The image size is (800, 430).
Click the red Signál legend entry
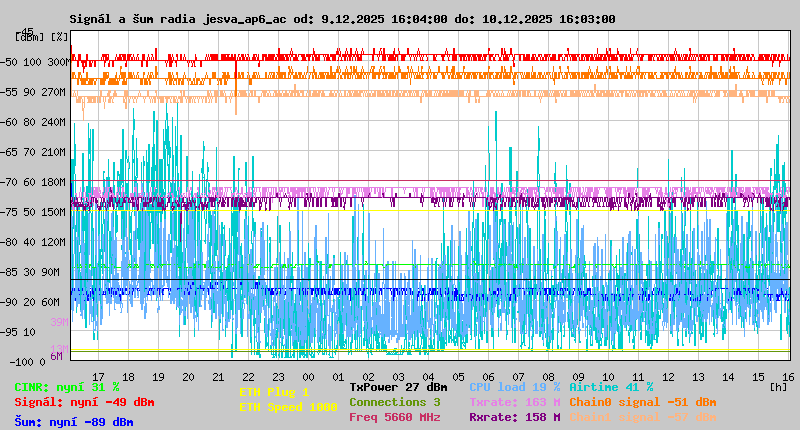[x=84, y=402]
